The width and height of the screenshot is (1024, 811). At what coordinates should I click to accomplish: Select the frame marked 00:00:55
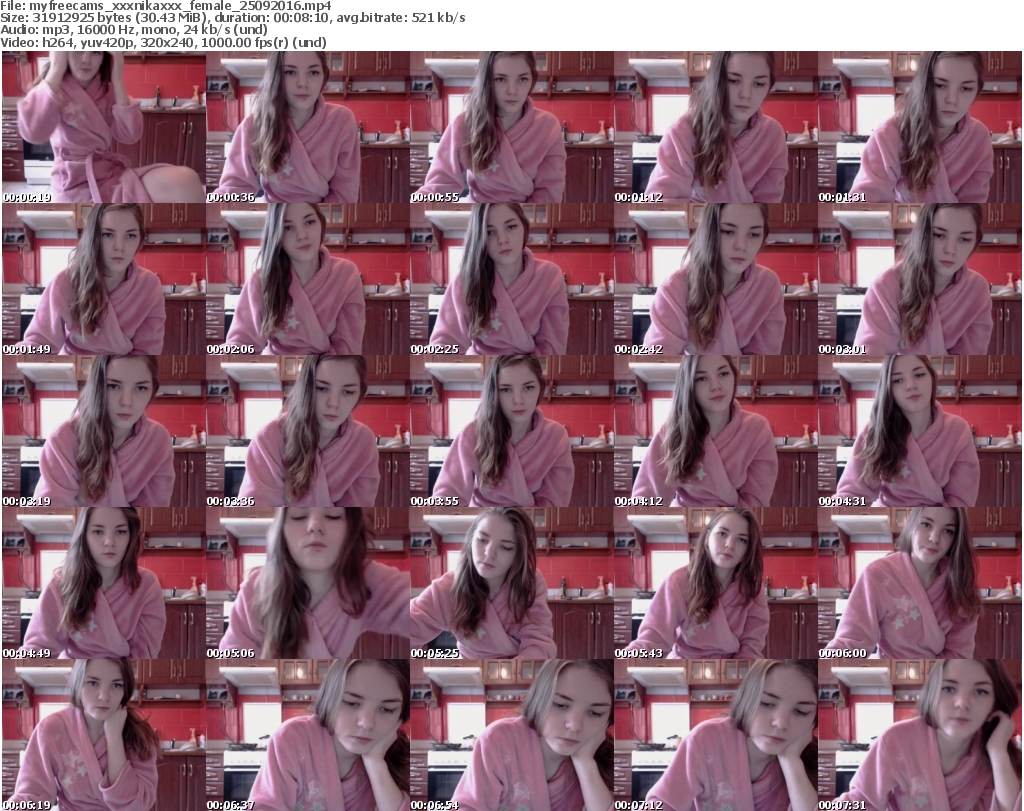point(511,127)
